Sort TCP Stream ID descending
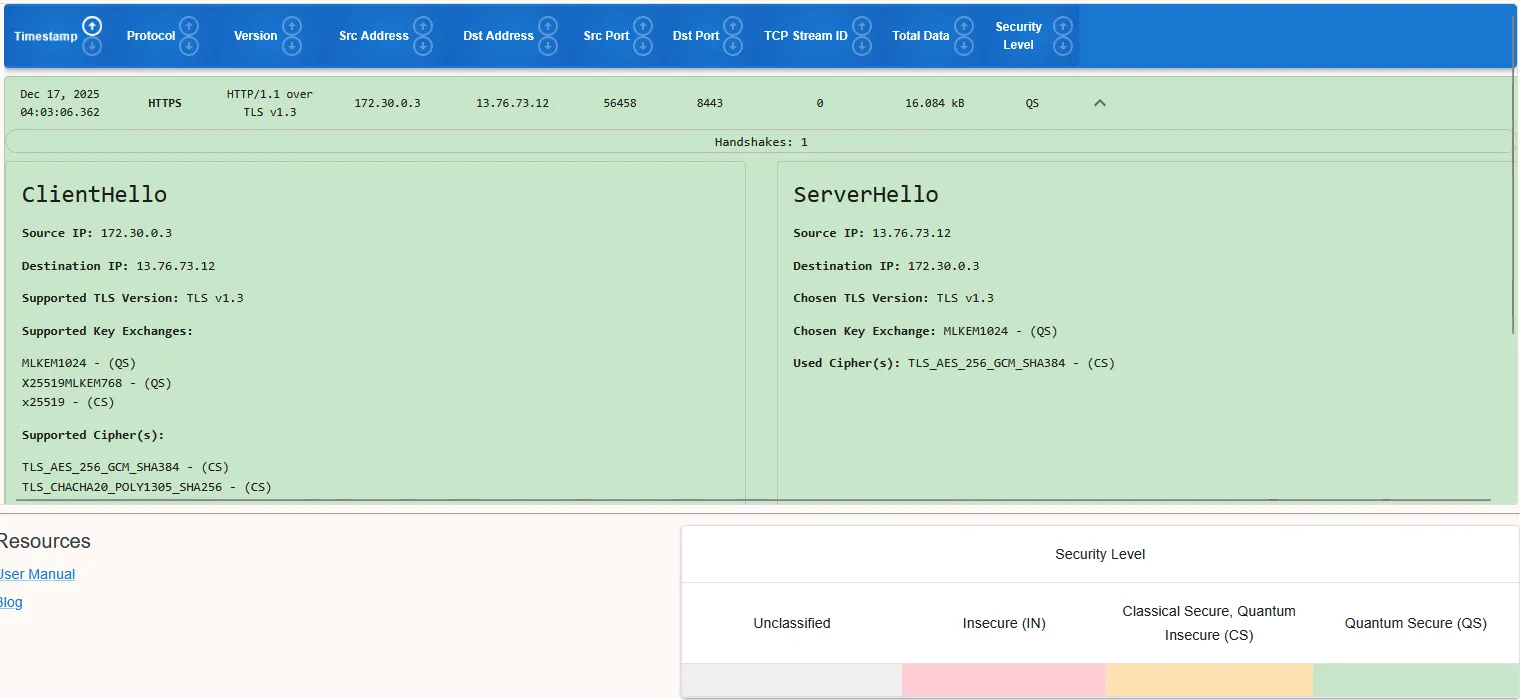 [x=862, y=45]
